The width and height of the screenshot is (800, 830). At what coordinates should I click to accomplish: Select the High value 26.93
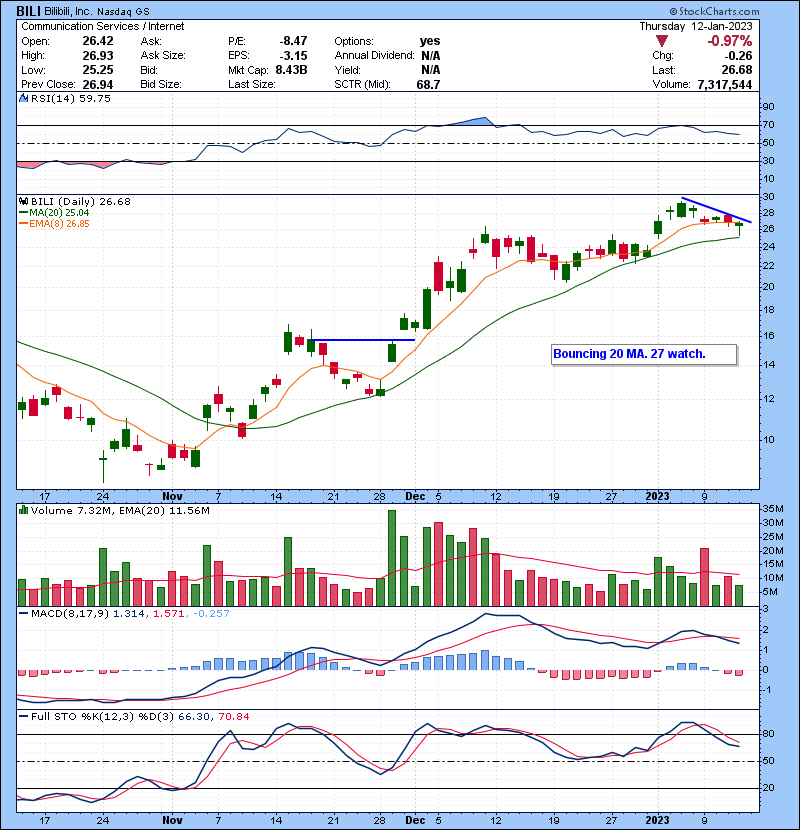[98, 55]
